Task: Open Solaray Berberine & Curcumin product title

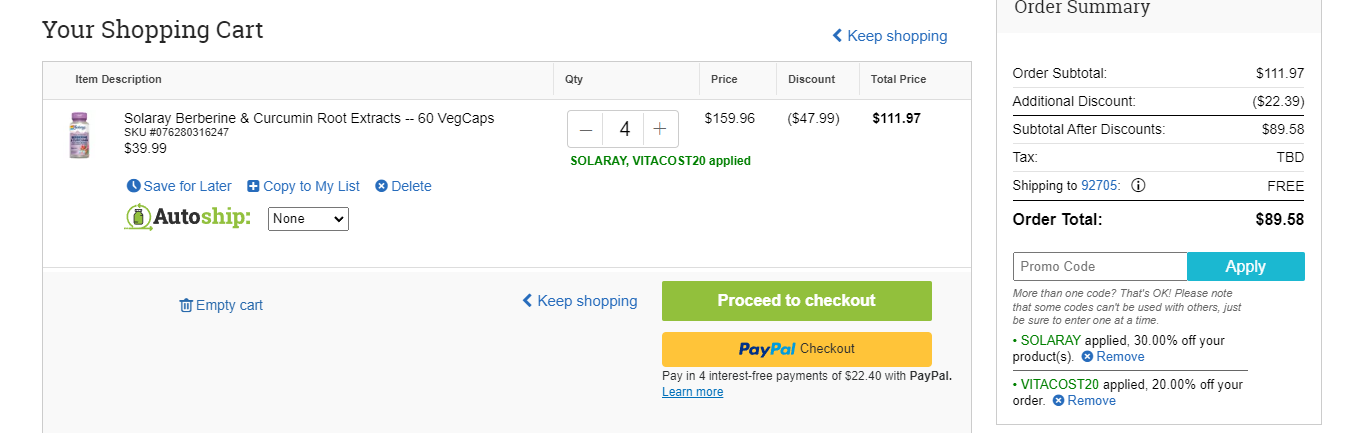Action: (x=309, y=118)
